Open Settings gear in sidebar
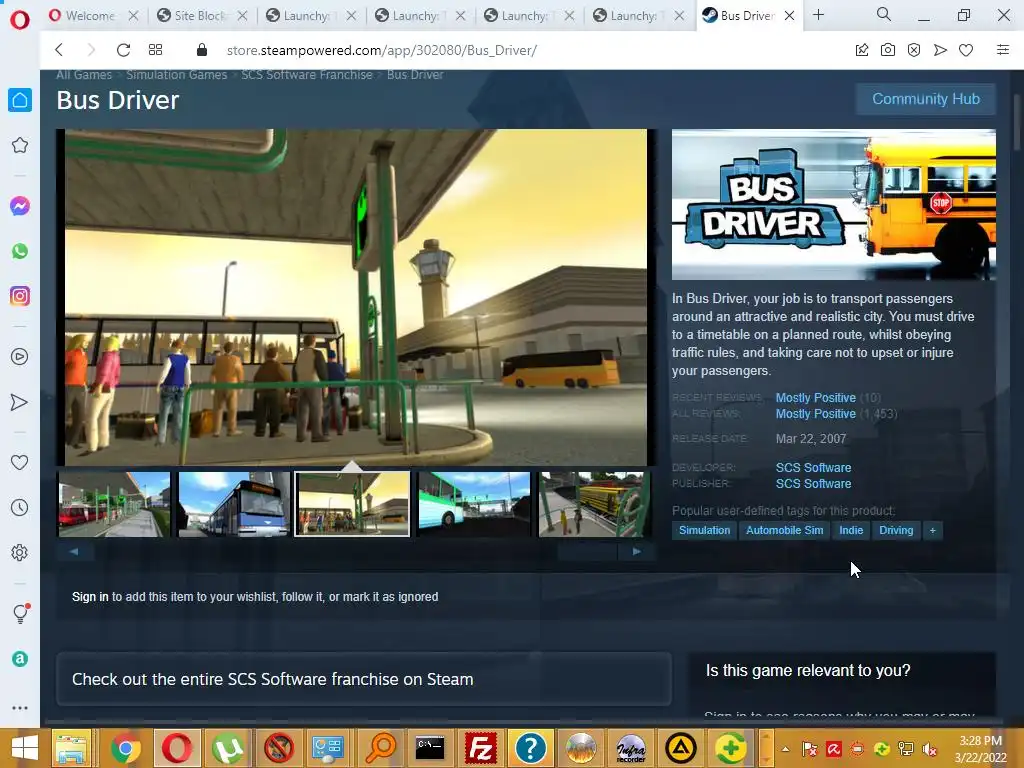This screenshot has height=768, width=1024. click(x=20, y=552)
